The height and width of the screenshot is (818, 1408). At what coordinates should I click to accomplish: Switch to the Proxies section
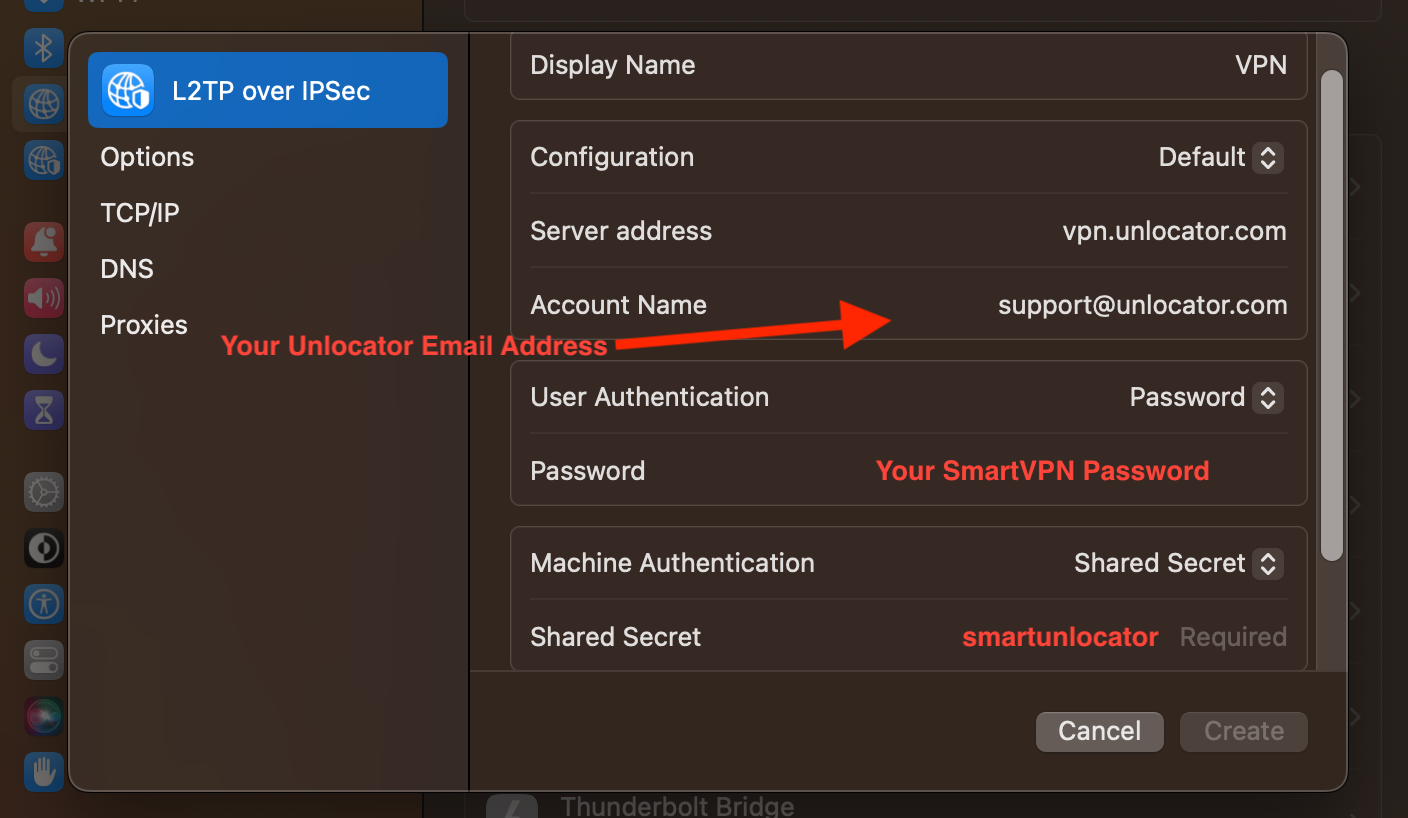pyautogui.click(x=144, y=325)
